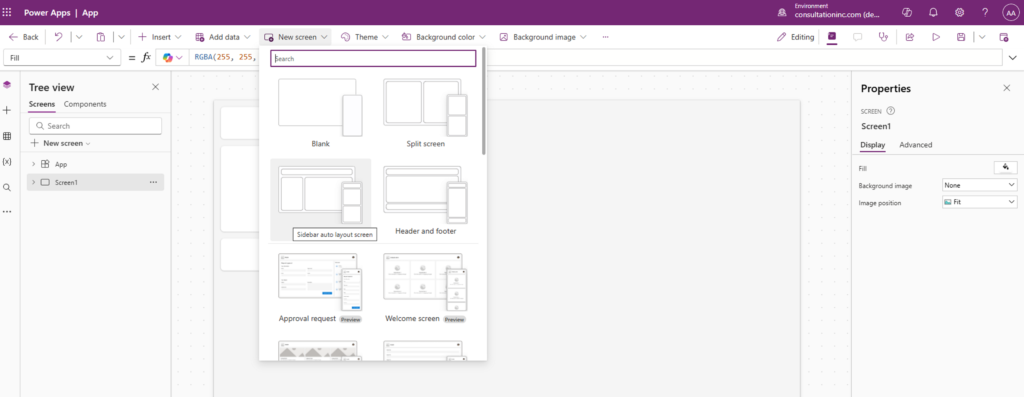Click the help icon beside SCREEN label

click(891, 111)
